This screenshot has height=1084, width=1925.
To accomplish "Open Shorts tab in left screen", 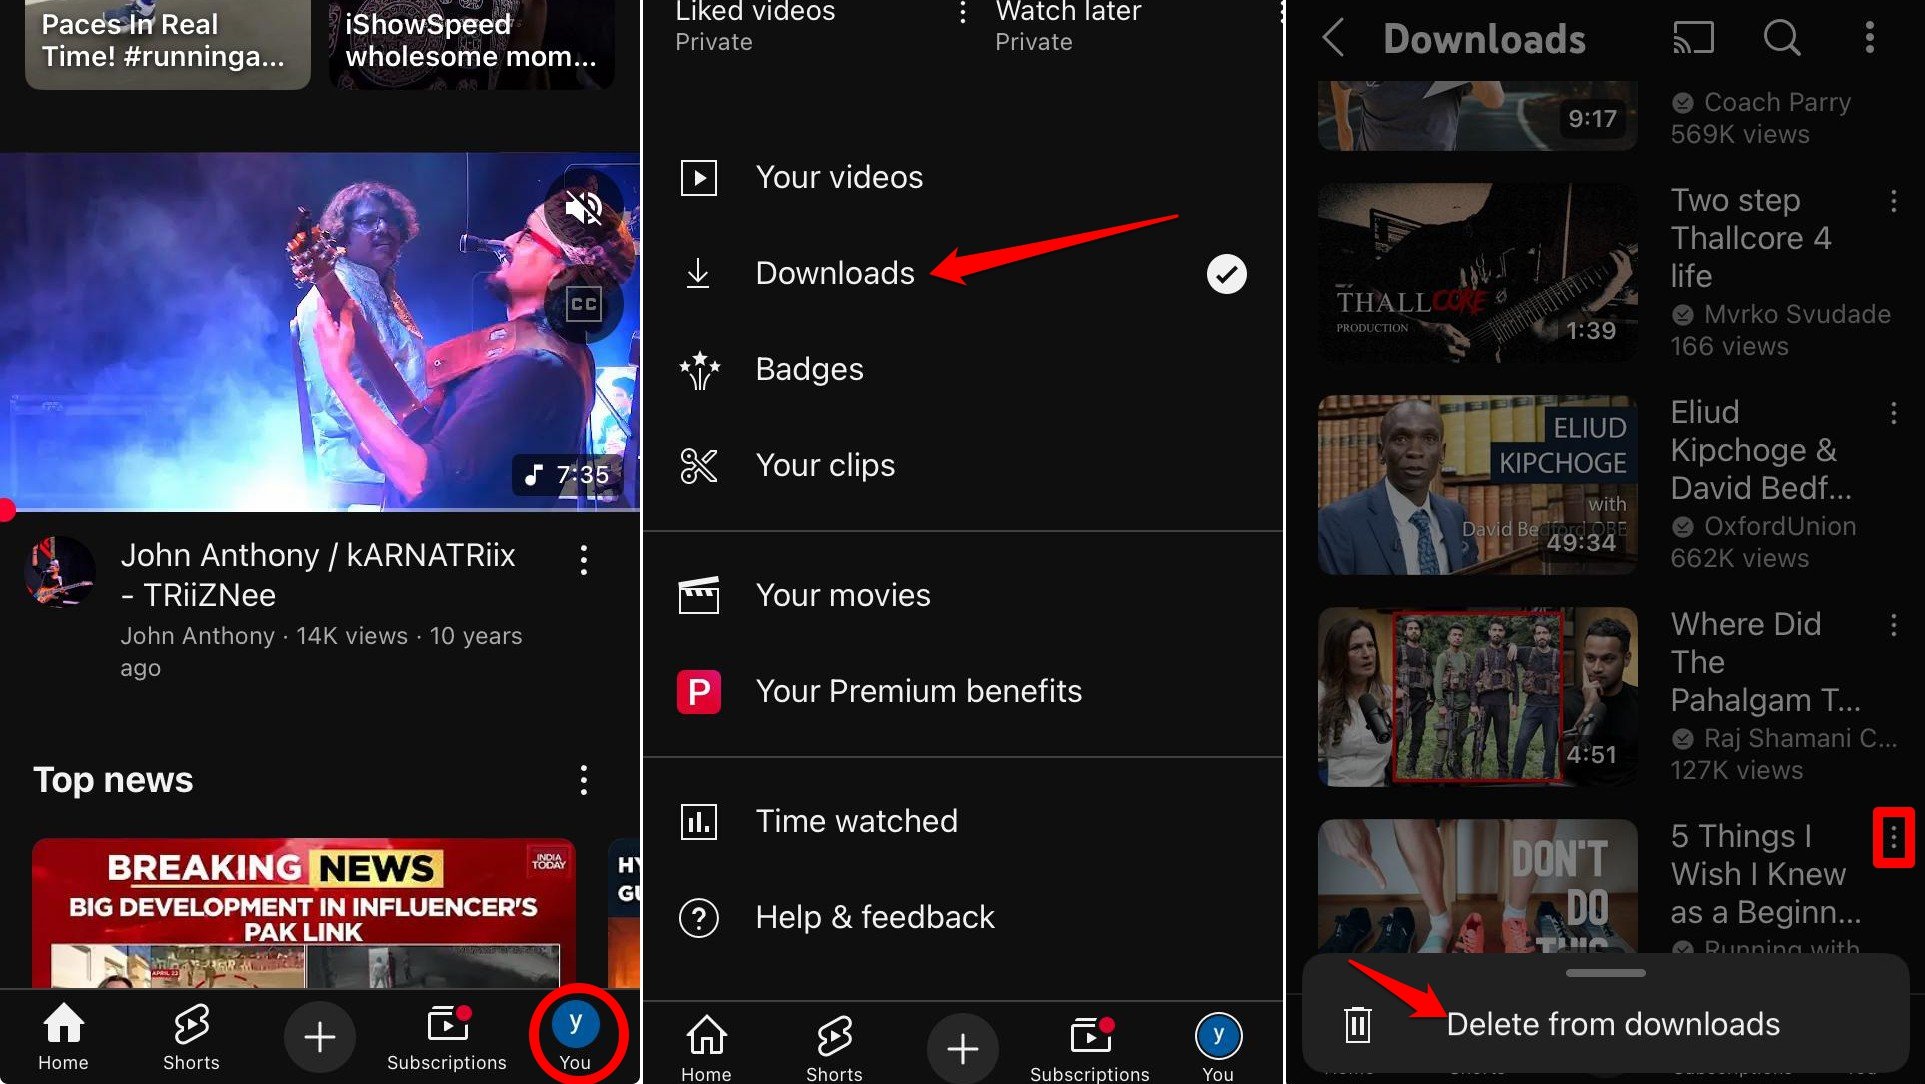I will (191, 1037).
